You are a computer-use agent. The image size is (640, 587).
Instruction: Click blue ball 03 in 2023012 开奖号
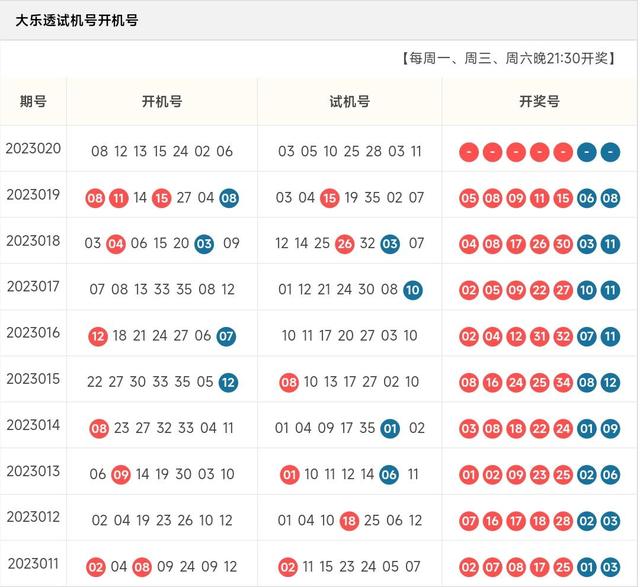click(x=610, y=521)
